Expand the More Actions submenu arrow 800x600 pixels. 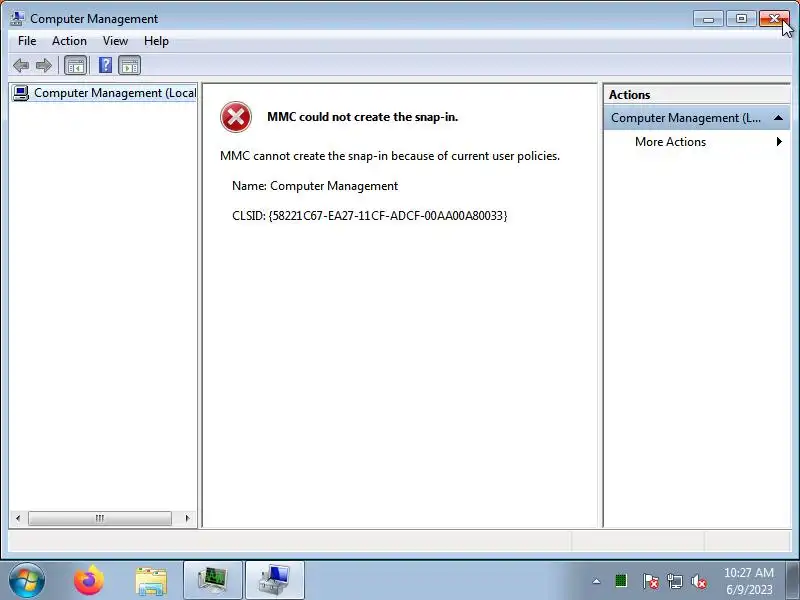779,142
